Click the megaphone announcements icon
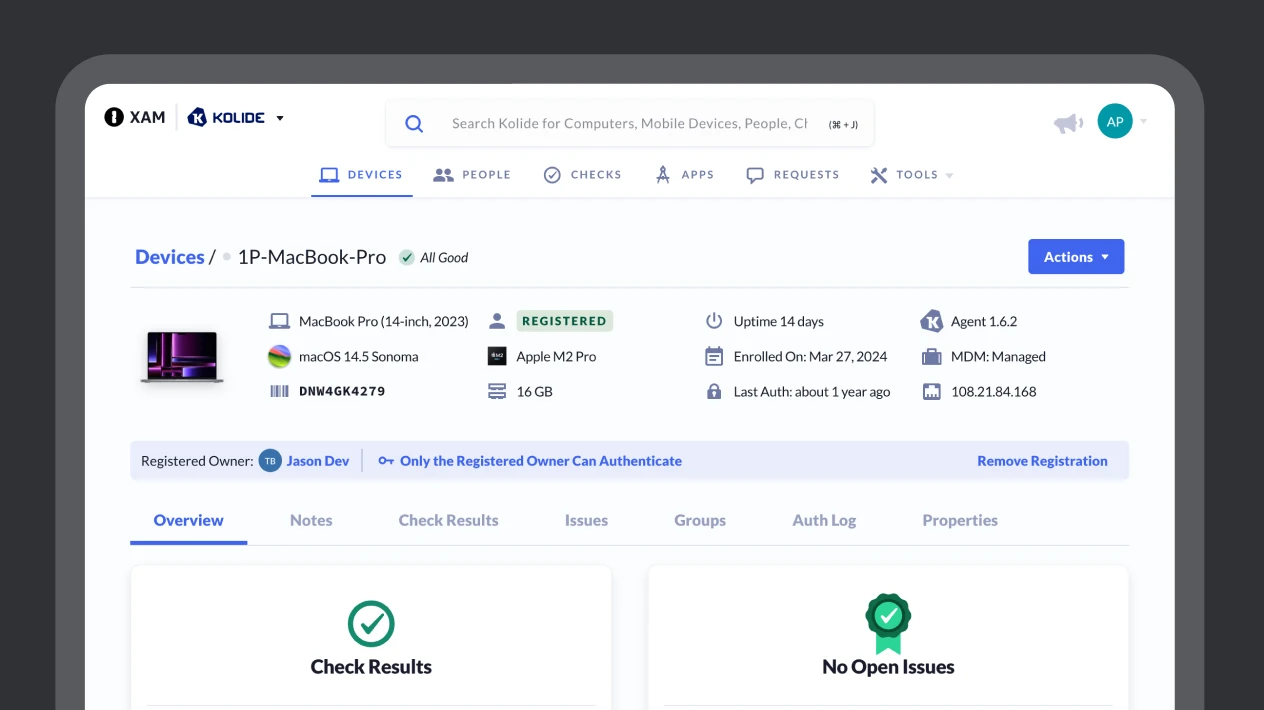Viewport: 1264px width, 710px height. coord(1068,123)
